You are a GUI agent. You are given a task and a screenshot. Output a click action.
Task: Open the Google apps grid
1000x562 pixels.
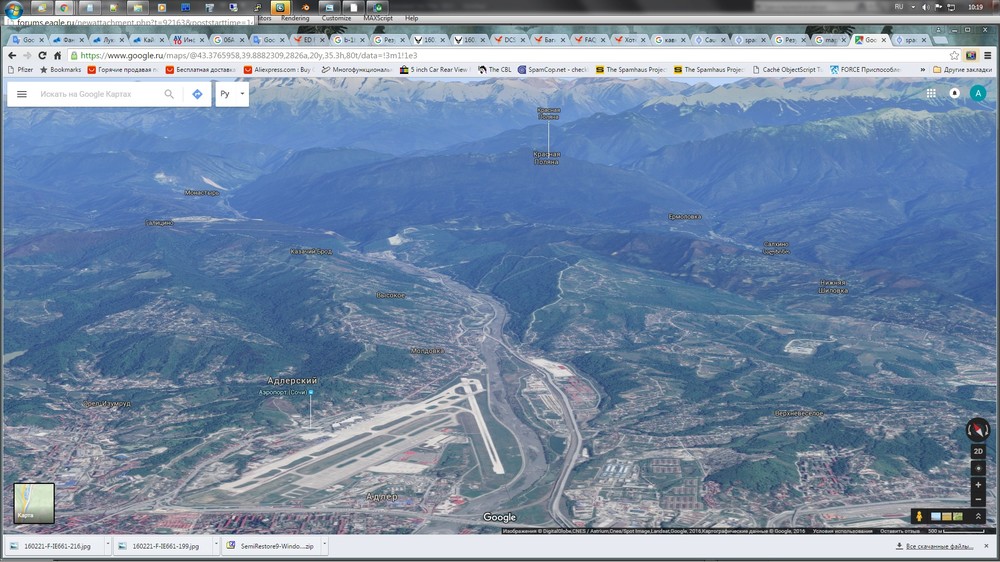pos(931,93)
